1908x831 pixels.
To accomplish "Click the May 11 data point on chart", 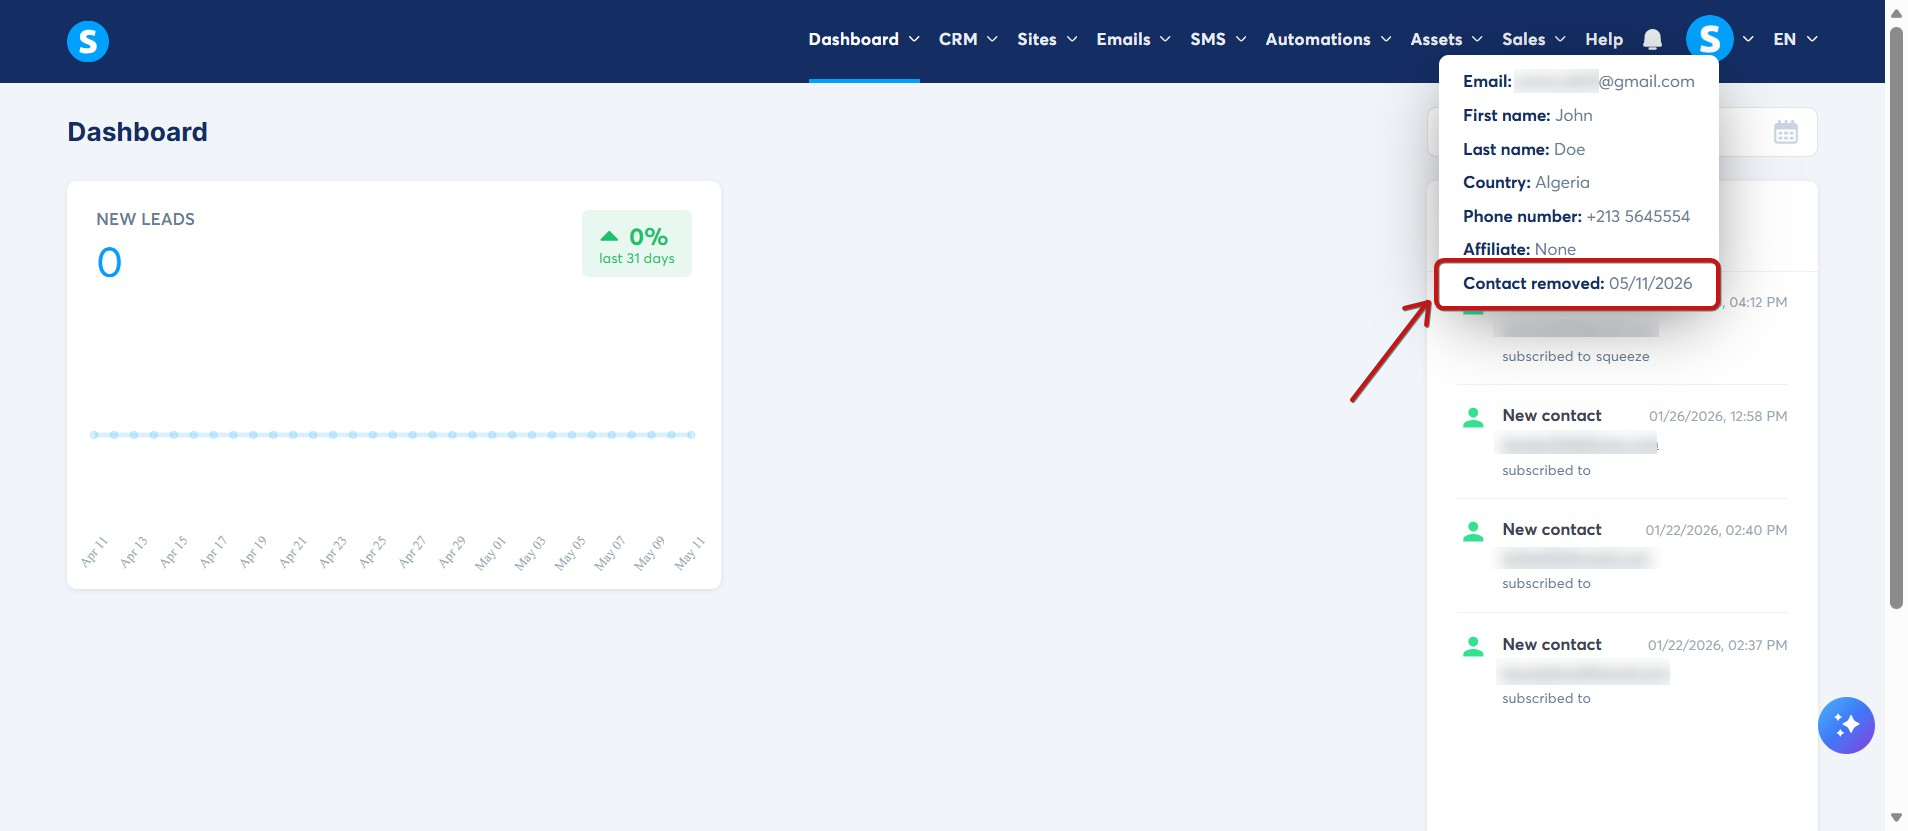I will [x=690, y=435].
